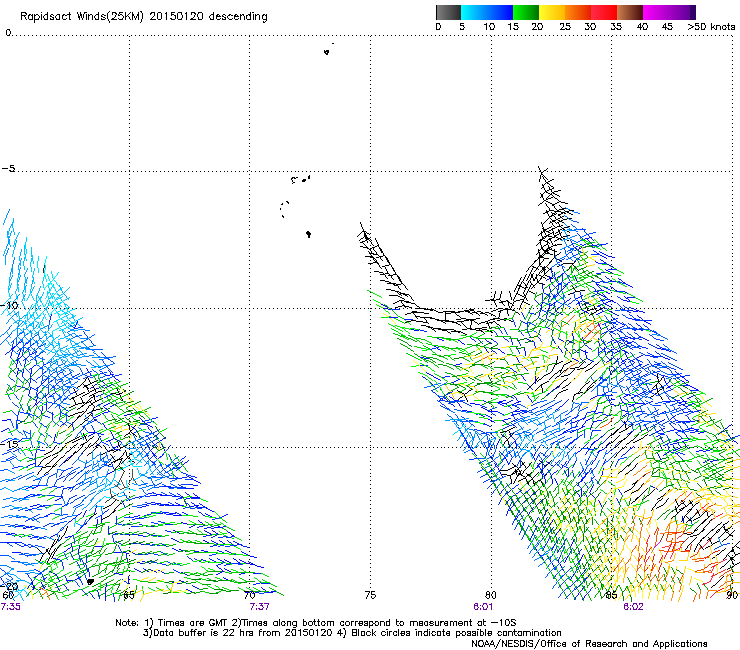Click the '70' longitude axis label
This screenshot has height=650, width=740.
coord(250,595)
